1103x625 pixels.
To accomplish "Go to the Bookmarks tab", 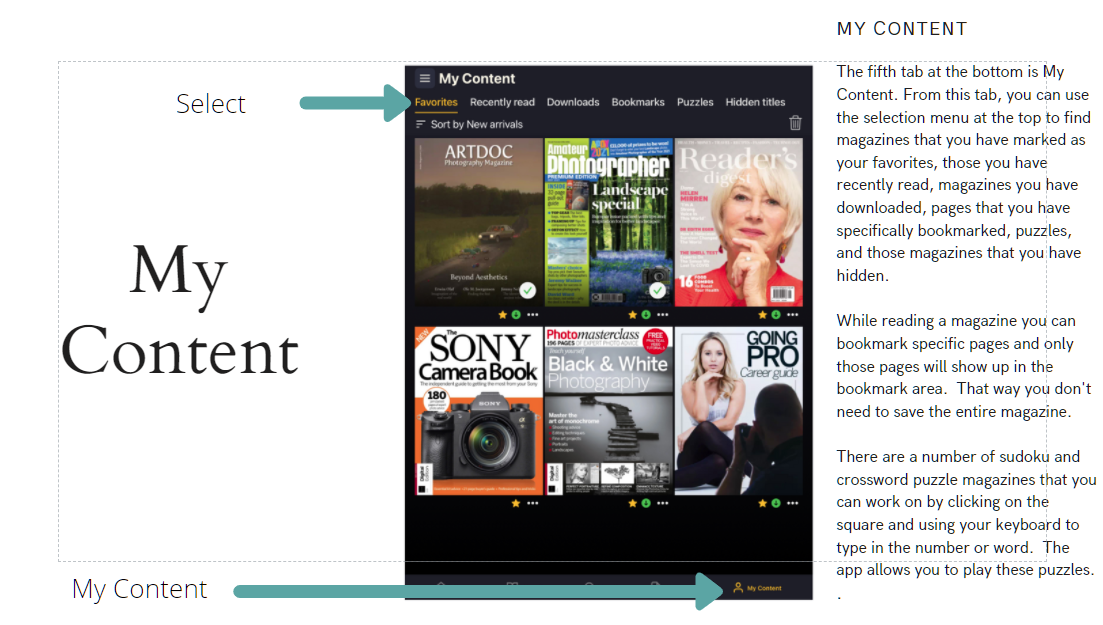I will (x=637, y=102).
